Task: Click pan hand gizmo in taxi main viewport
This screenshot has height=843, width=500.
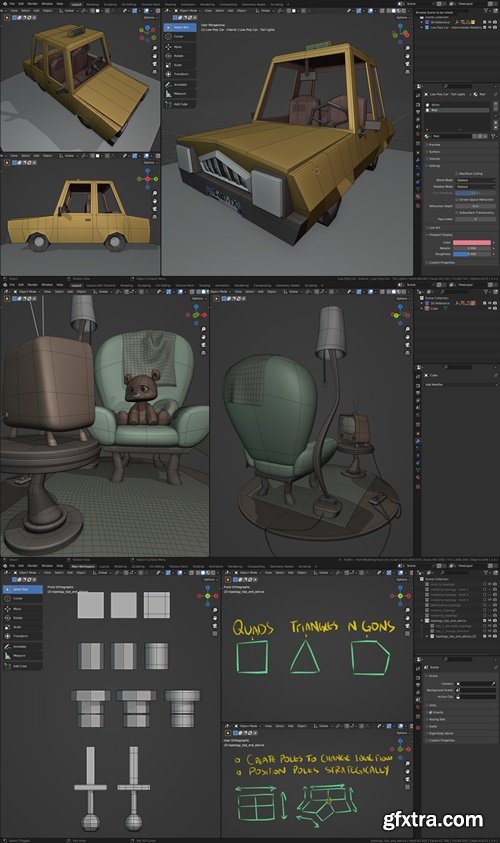Action: (408, 55)
